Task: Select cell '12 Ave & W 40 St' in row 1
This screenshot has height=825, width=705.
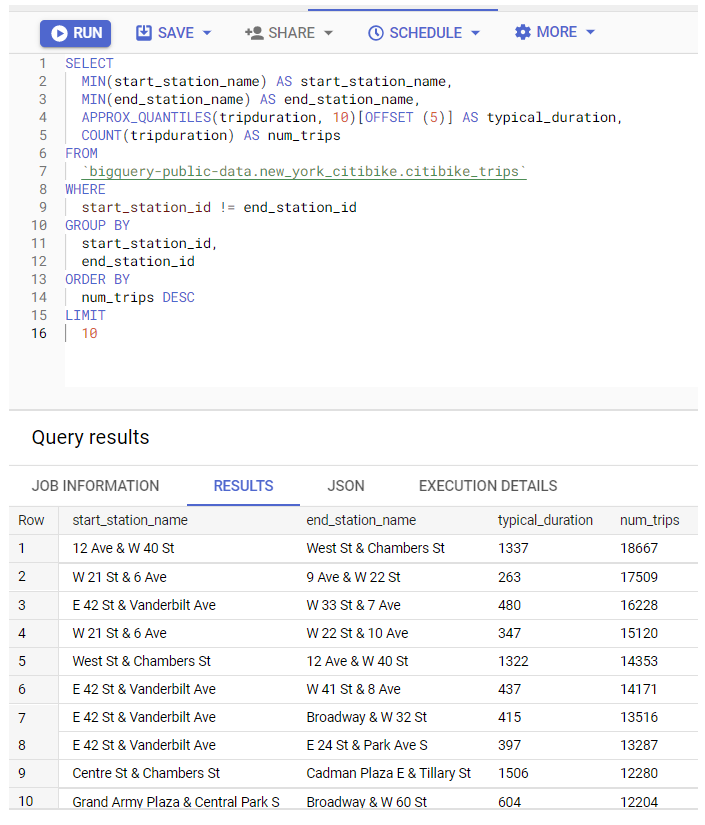Action: pos(123,548)
